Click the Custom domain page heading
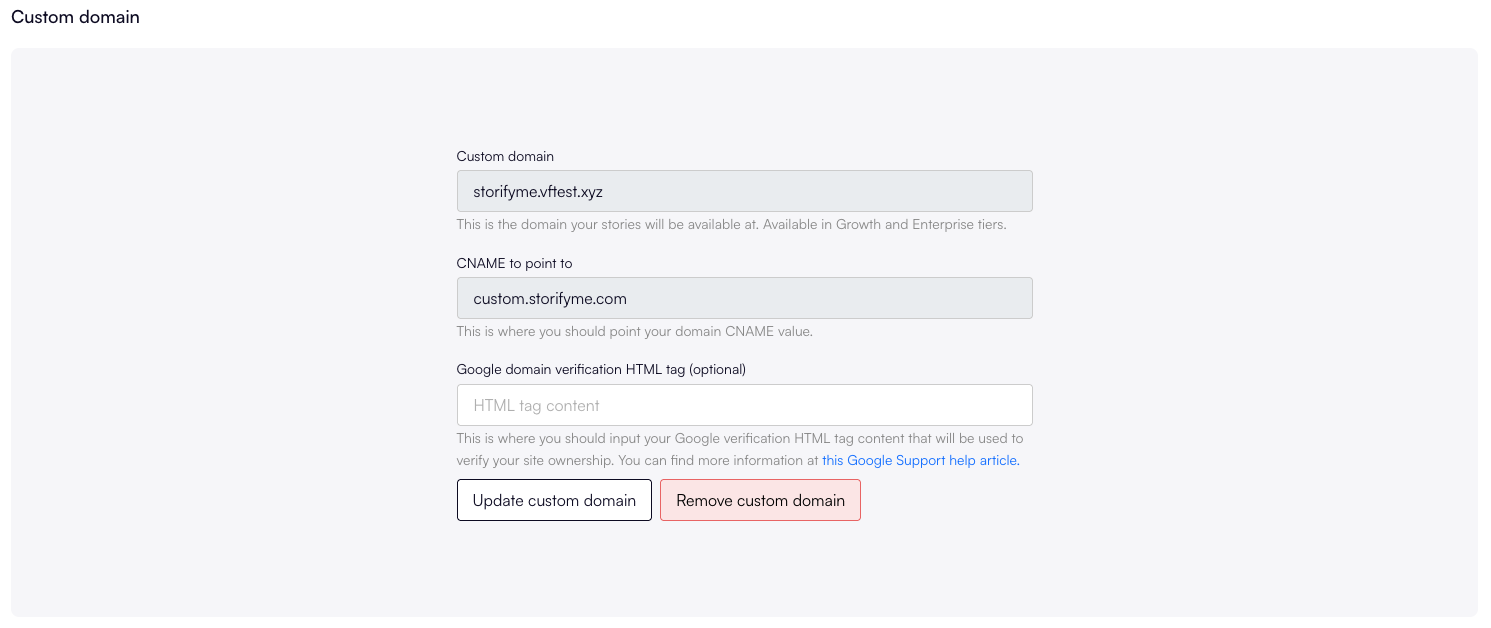 [75, 17]
